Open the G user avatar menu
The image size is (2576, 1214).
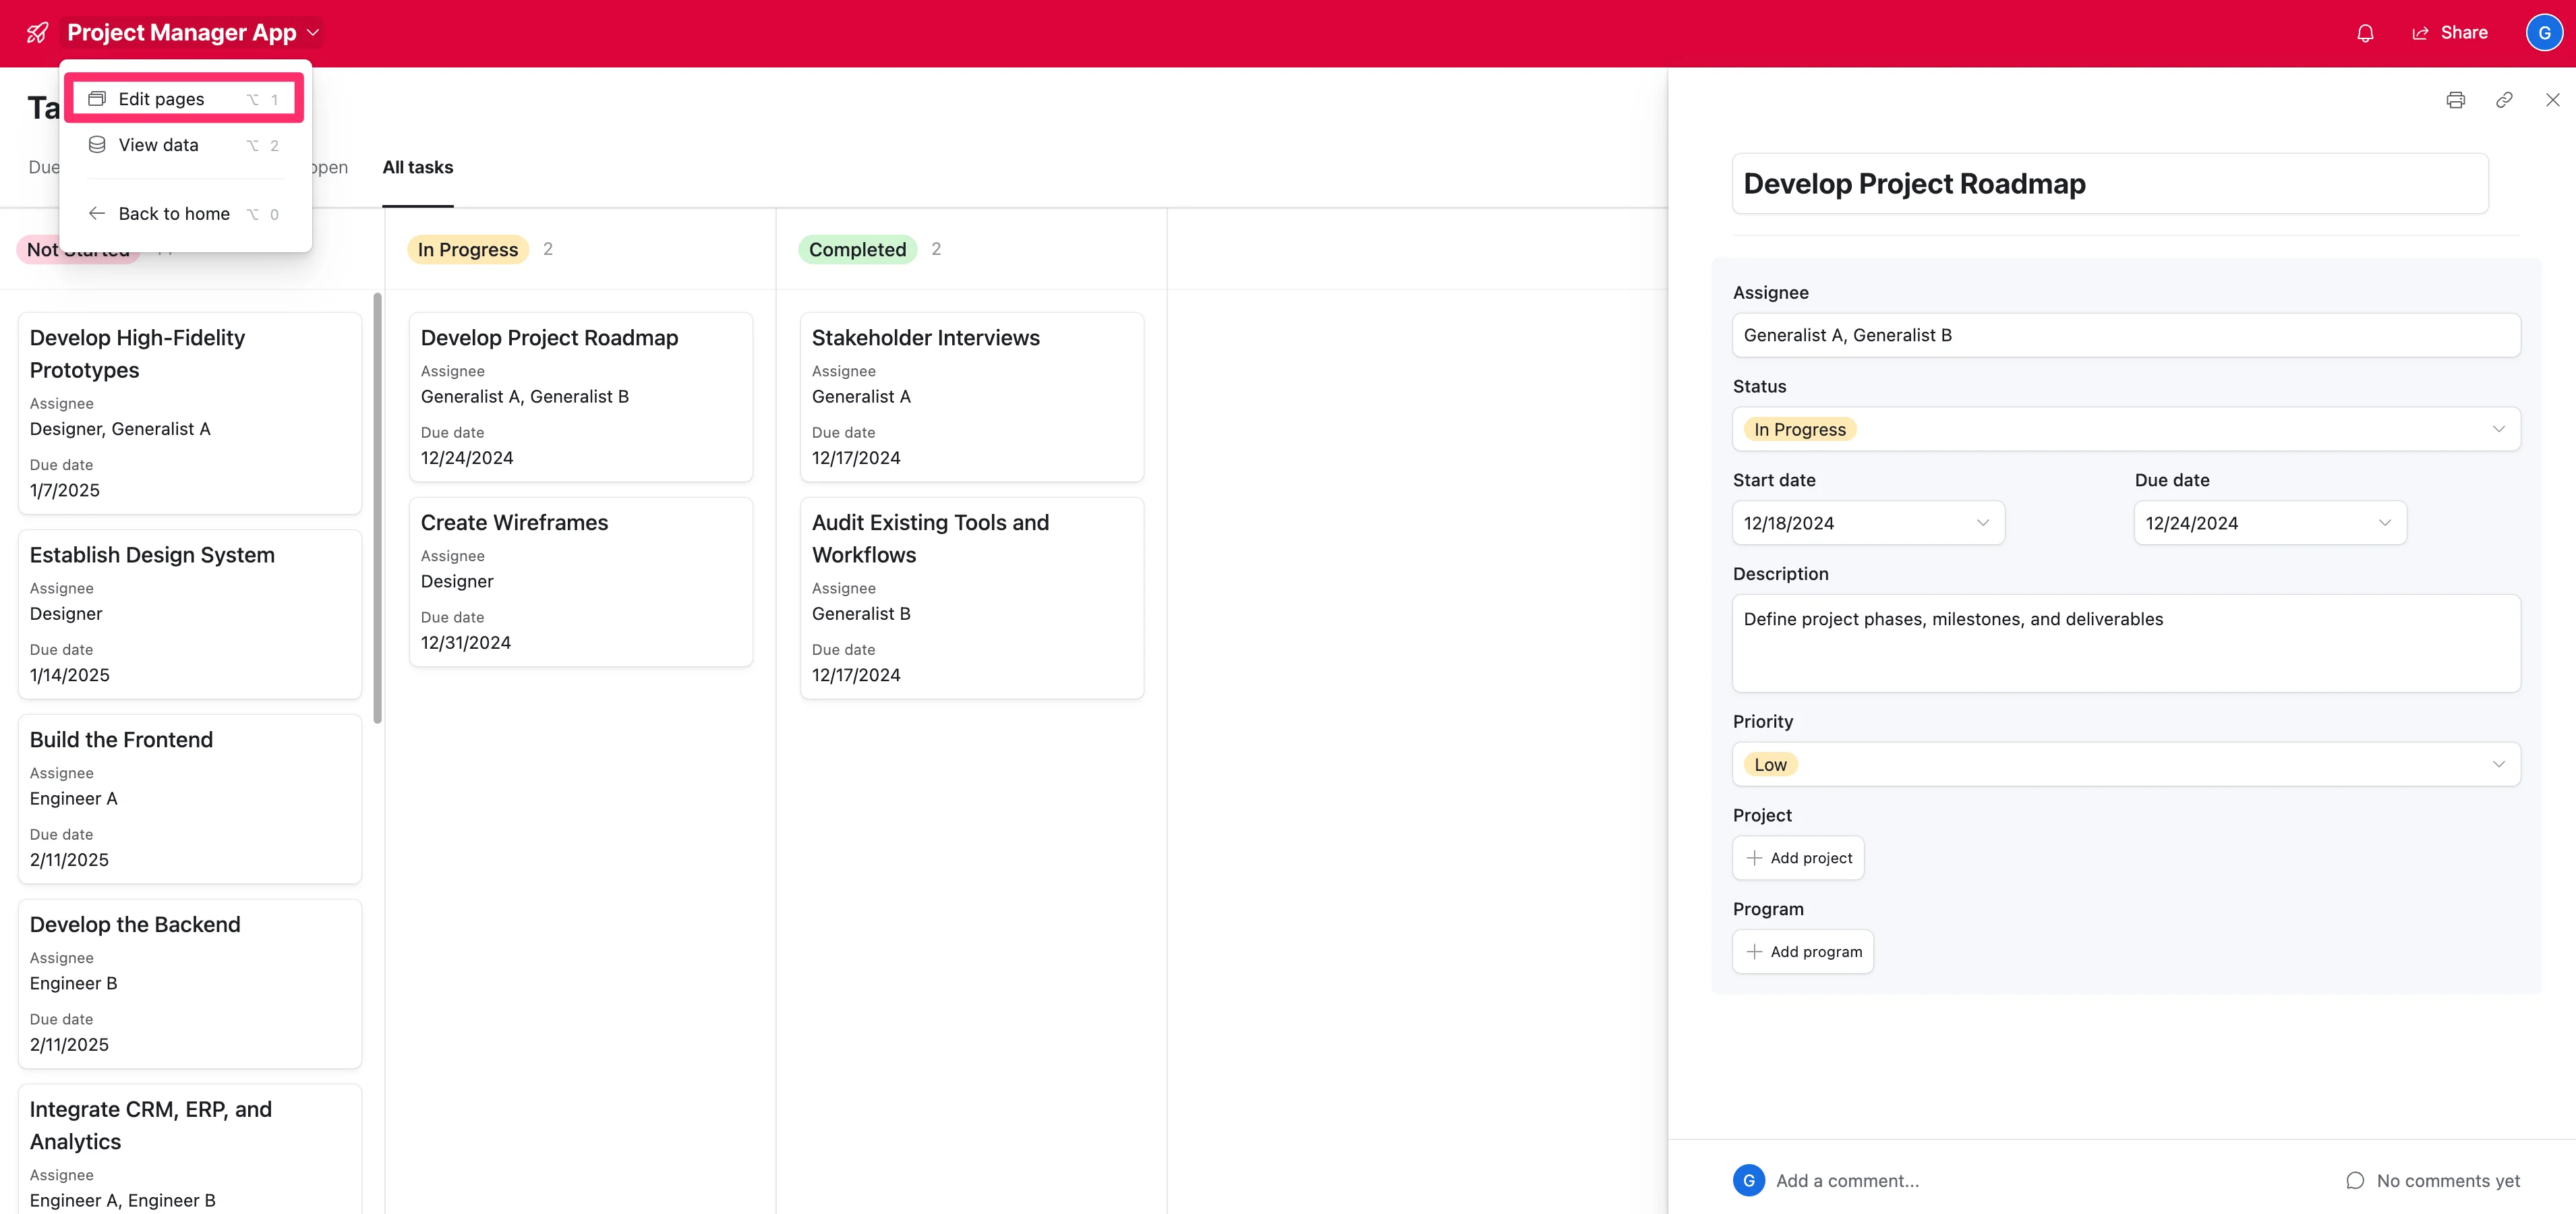click(x=2544, y=33)
